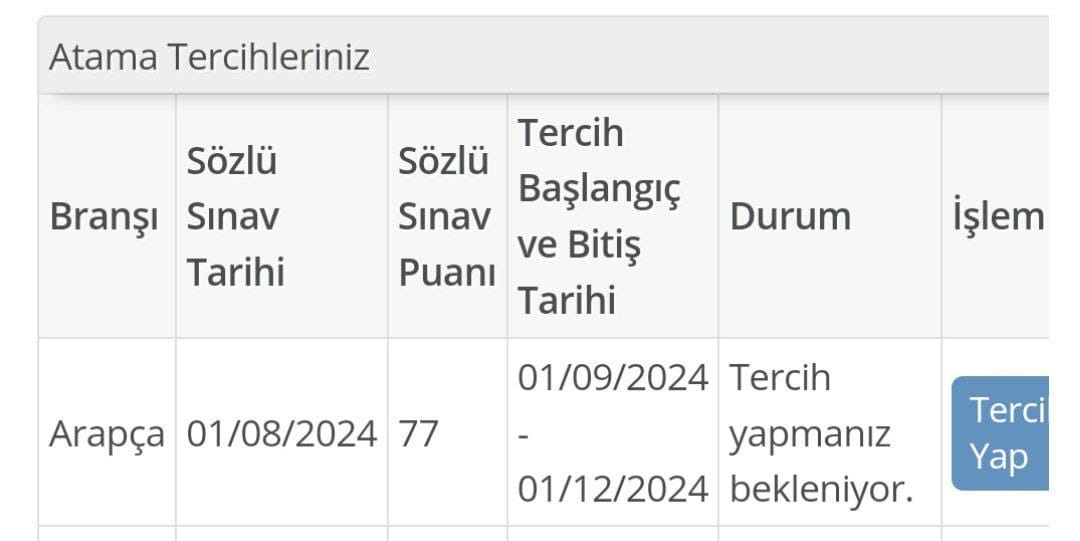Select the Arapça branch cell

click(x=108, y=434)
